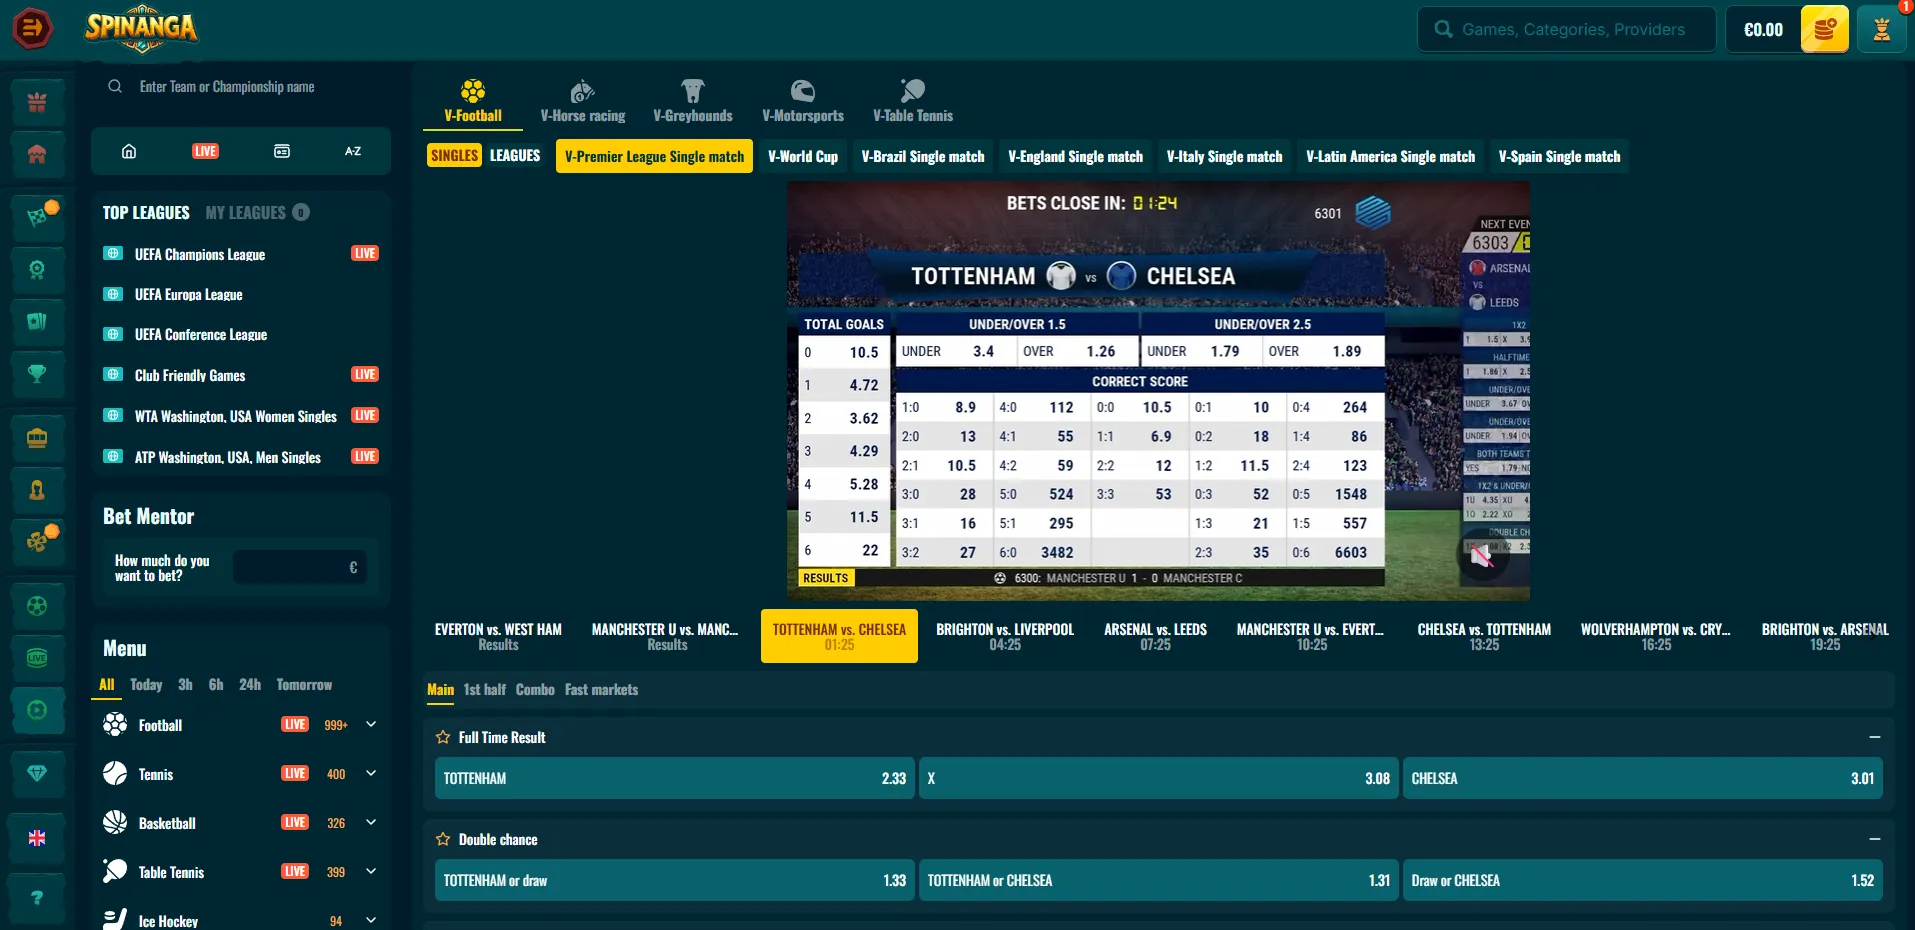Expand the Table Tennis sports menu
This screenshot has width=1915, height=930.
click(371, 871)
